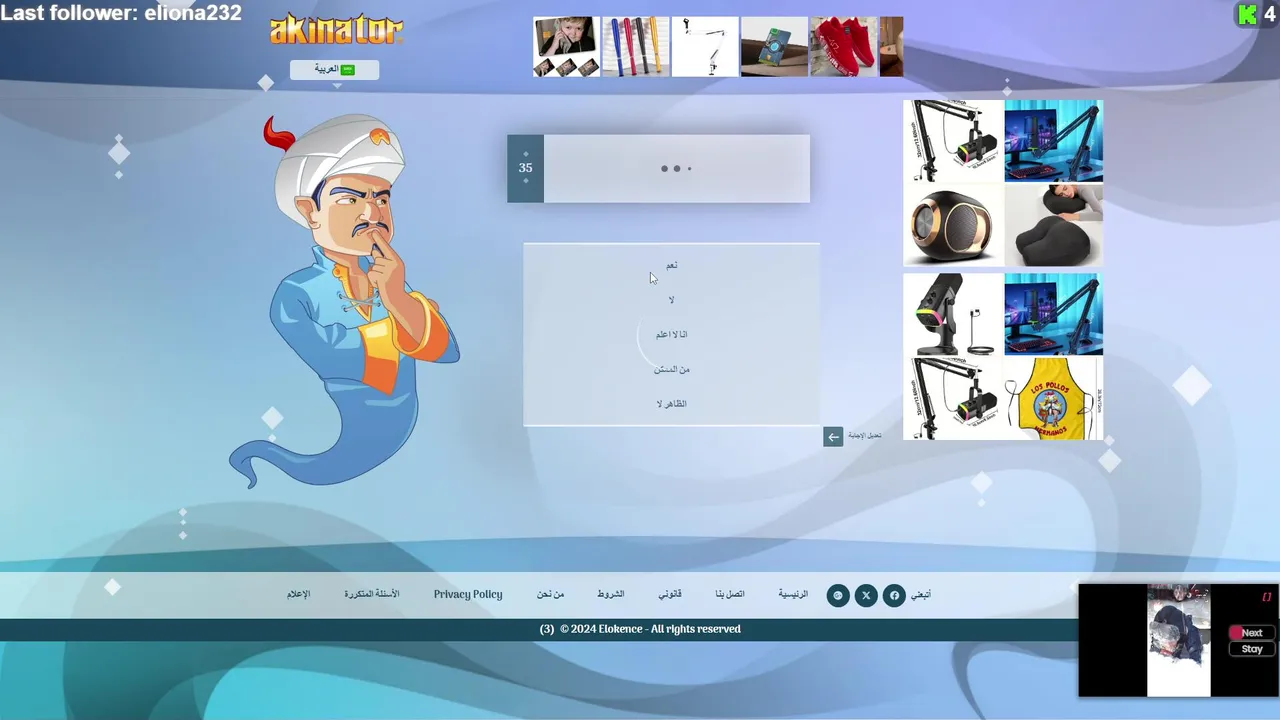Answer لا (no)

pyautogui.click(x=671, y=300)
